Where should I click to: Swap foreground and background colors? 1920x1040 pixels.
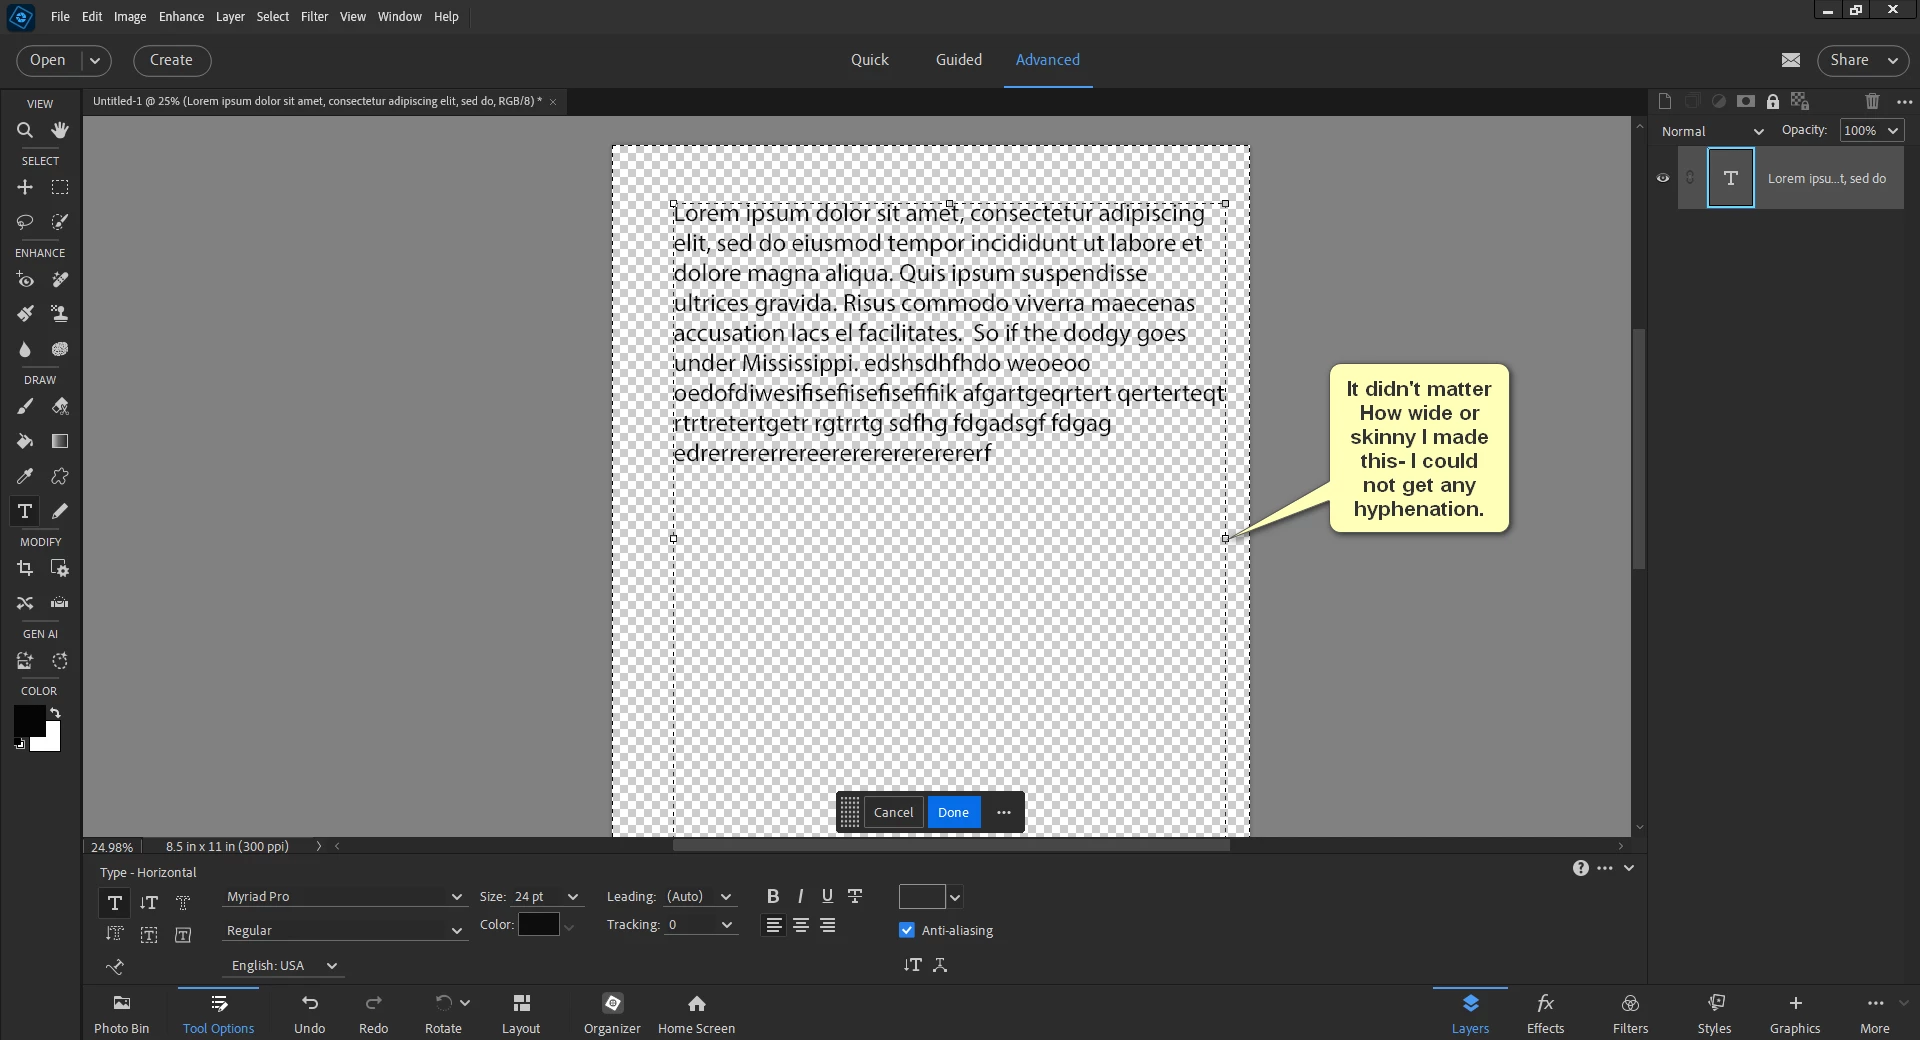[55, 713]
